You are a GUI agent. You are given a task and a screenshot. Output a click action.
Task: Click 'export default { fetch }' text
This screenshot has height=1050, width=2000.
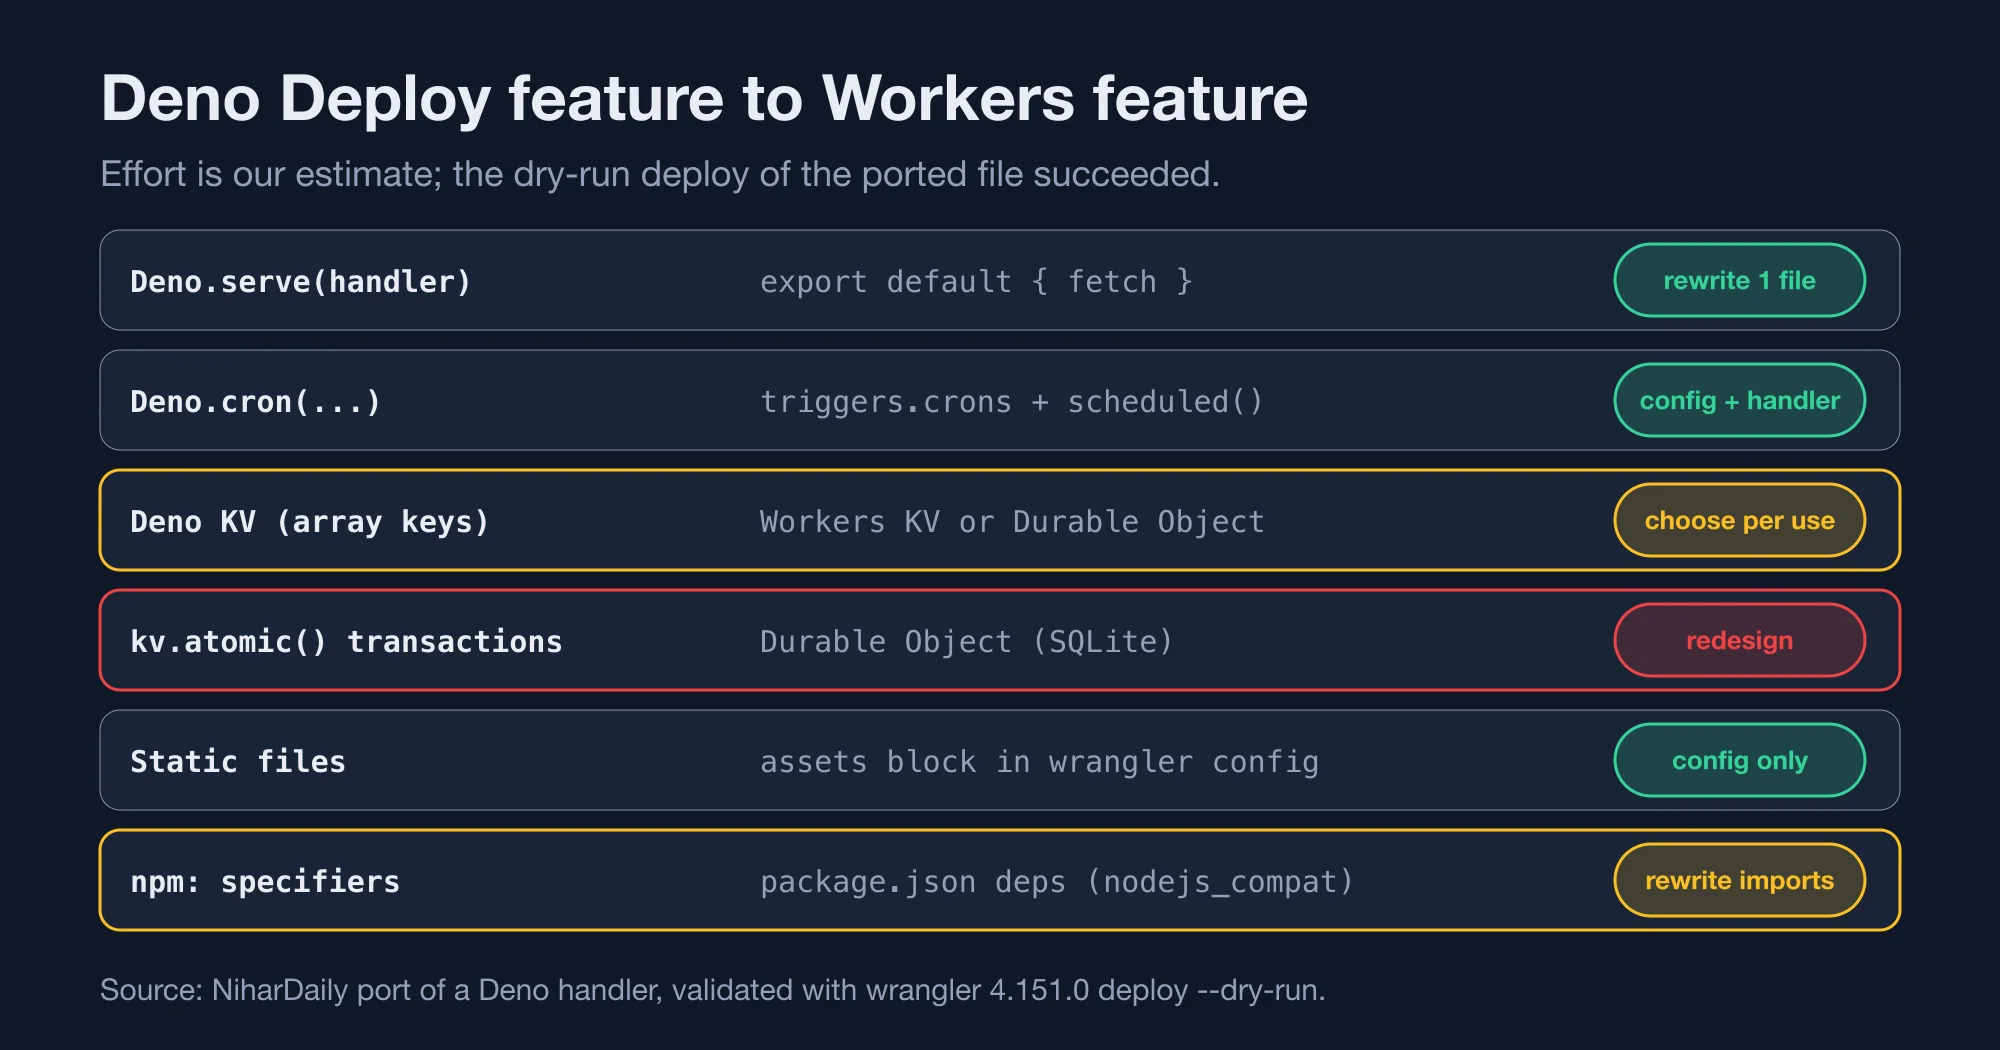[976, 282]
